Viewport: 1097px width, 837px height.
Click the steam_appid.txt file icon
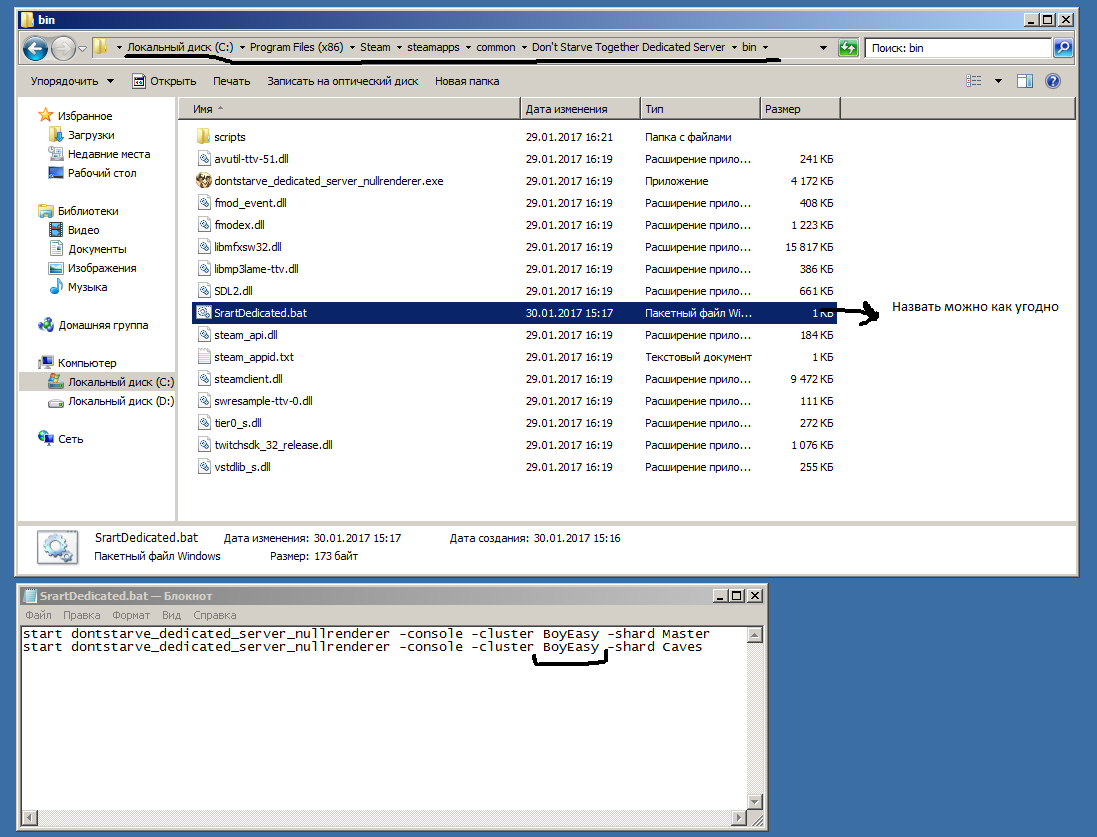tap(205, 357)
